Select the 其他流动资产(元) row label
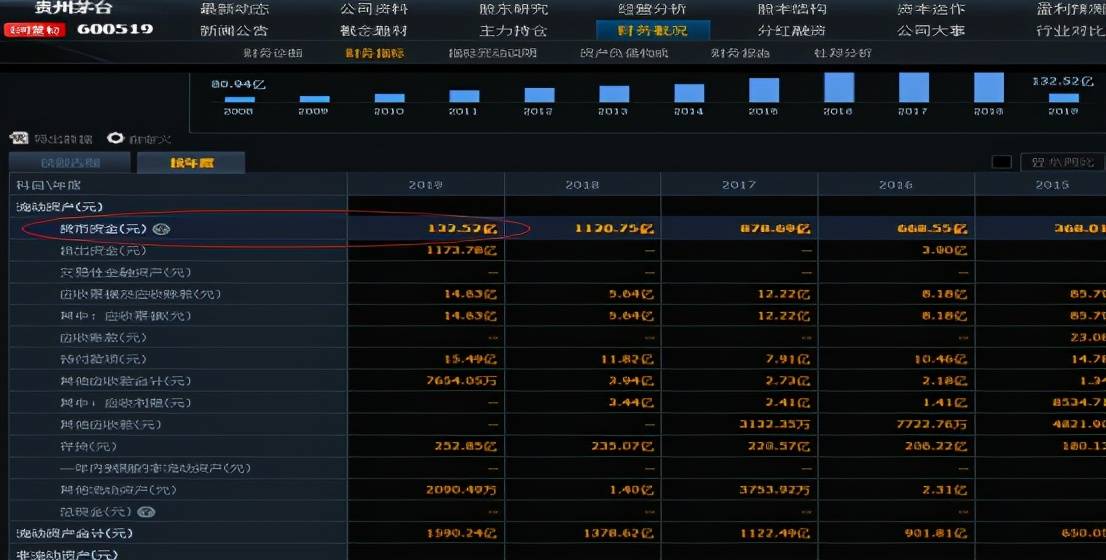The height and width of the screenshot is (560, 1106). tap(118, 489)
